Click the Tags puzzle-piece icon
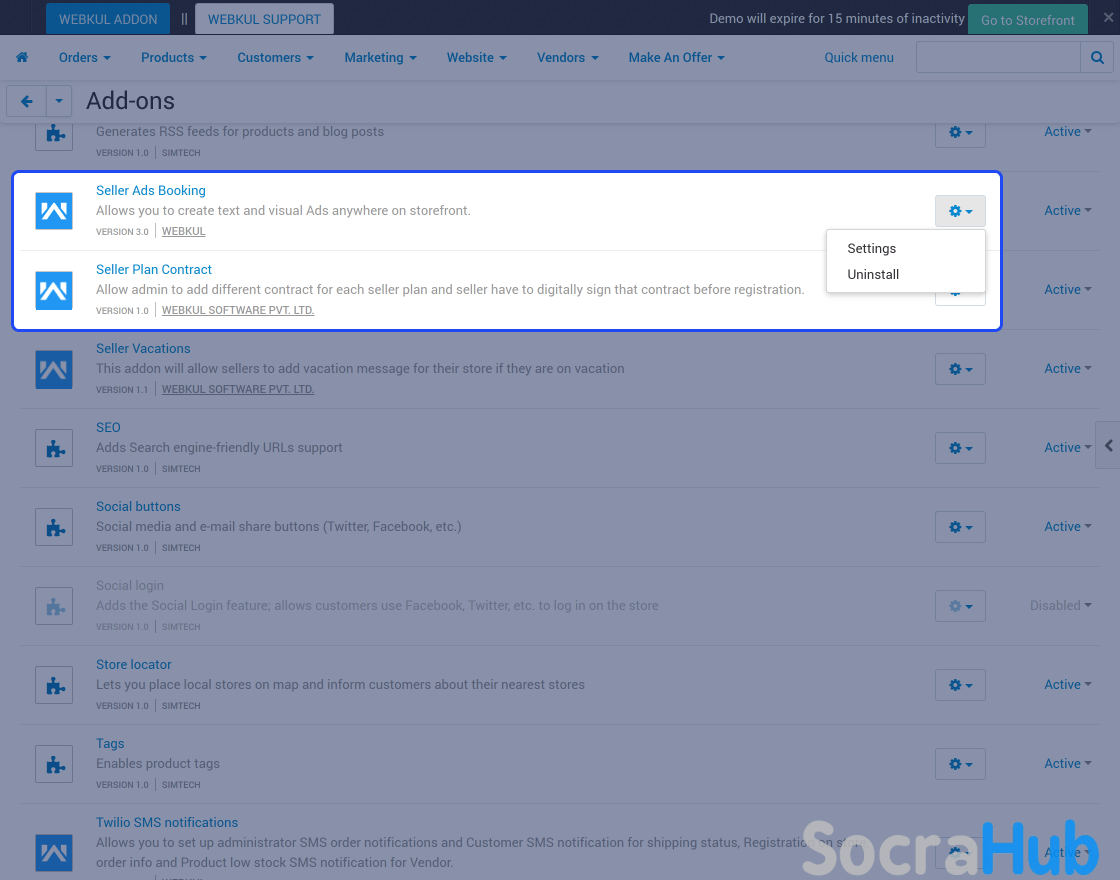Screen dimensions: 1120x880 click(54, 764)
